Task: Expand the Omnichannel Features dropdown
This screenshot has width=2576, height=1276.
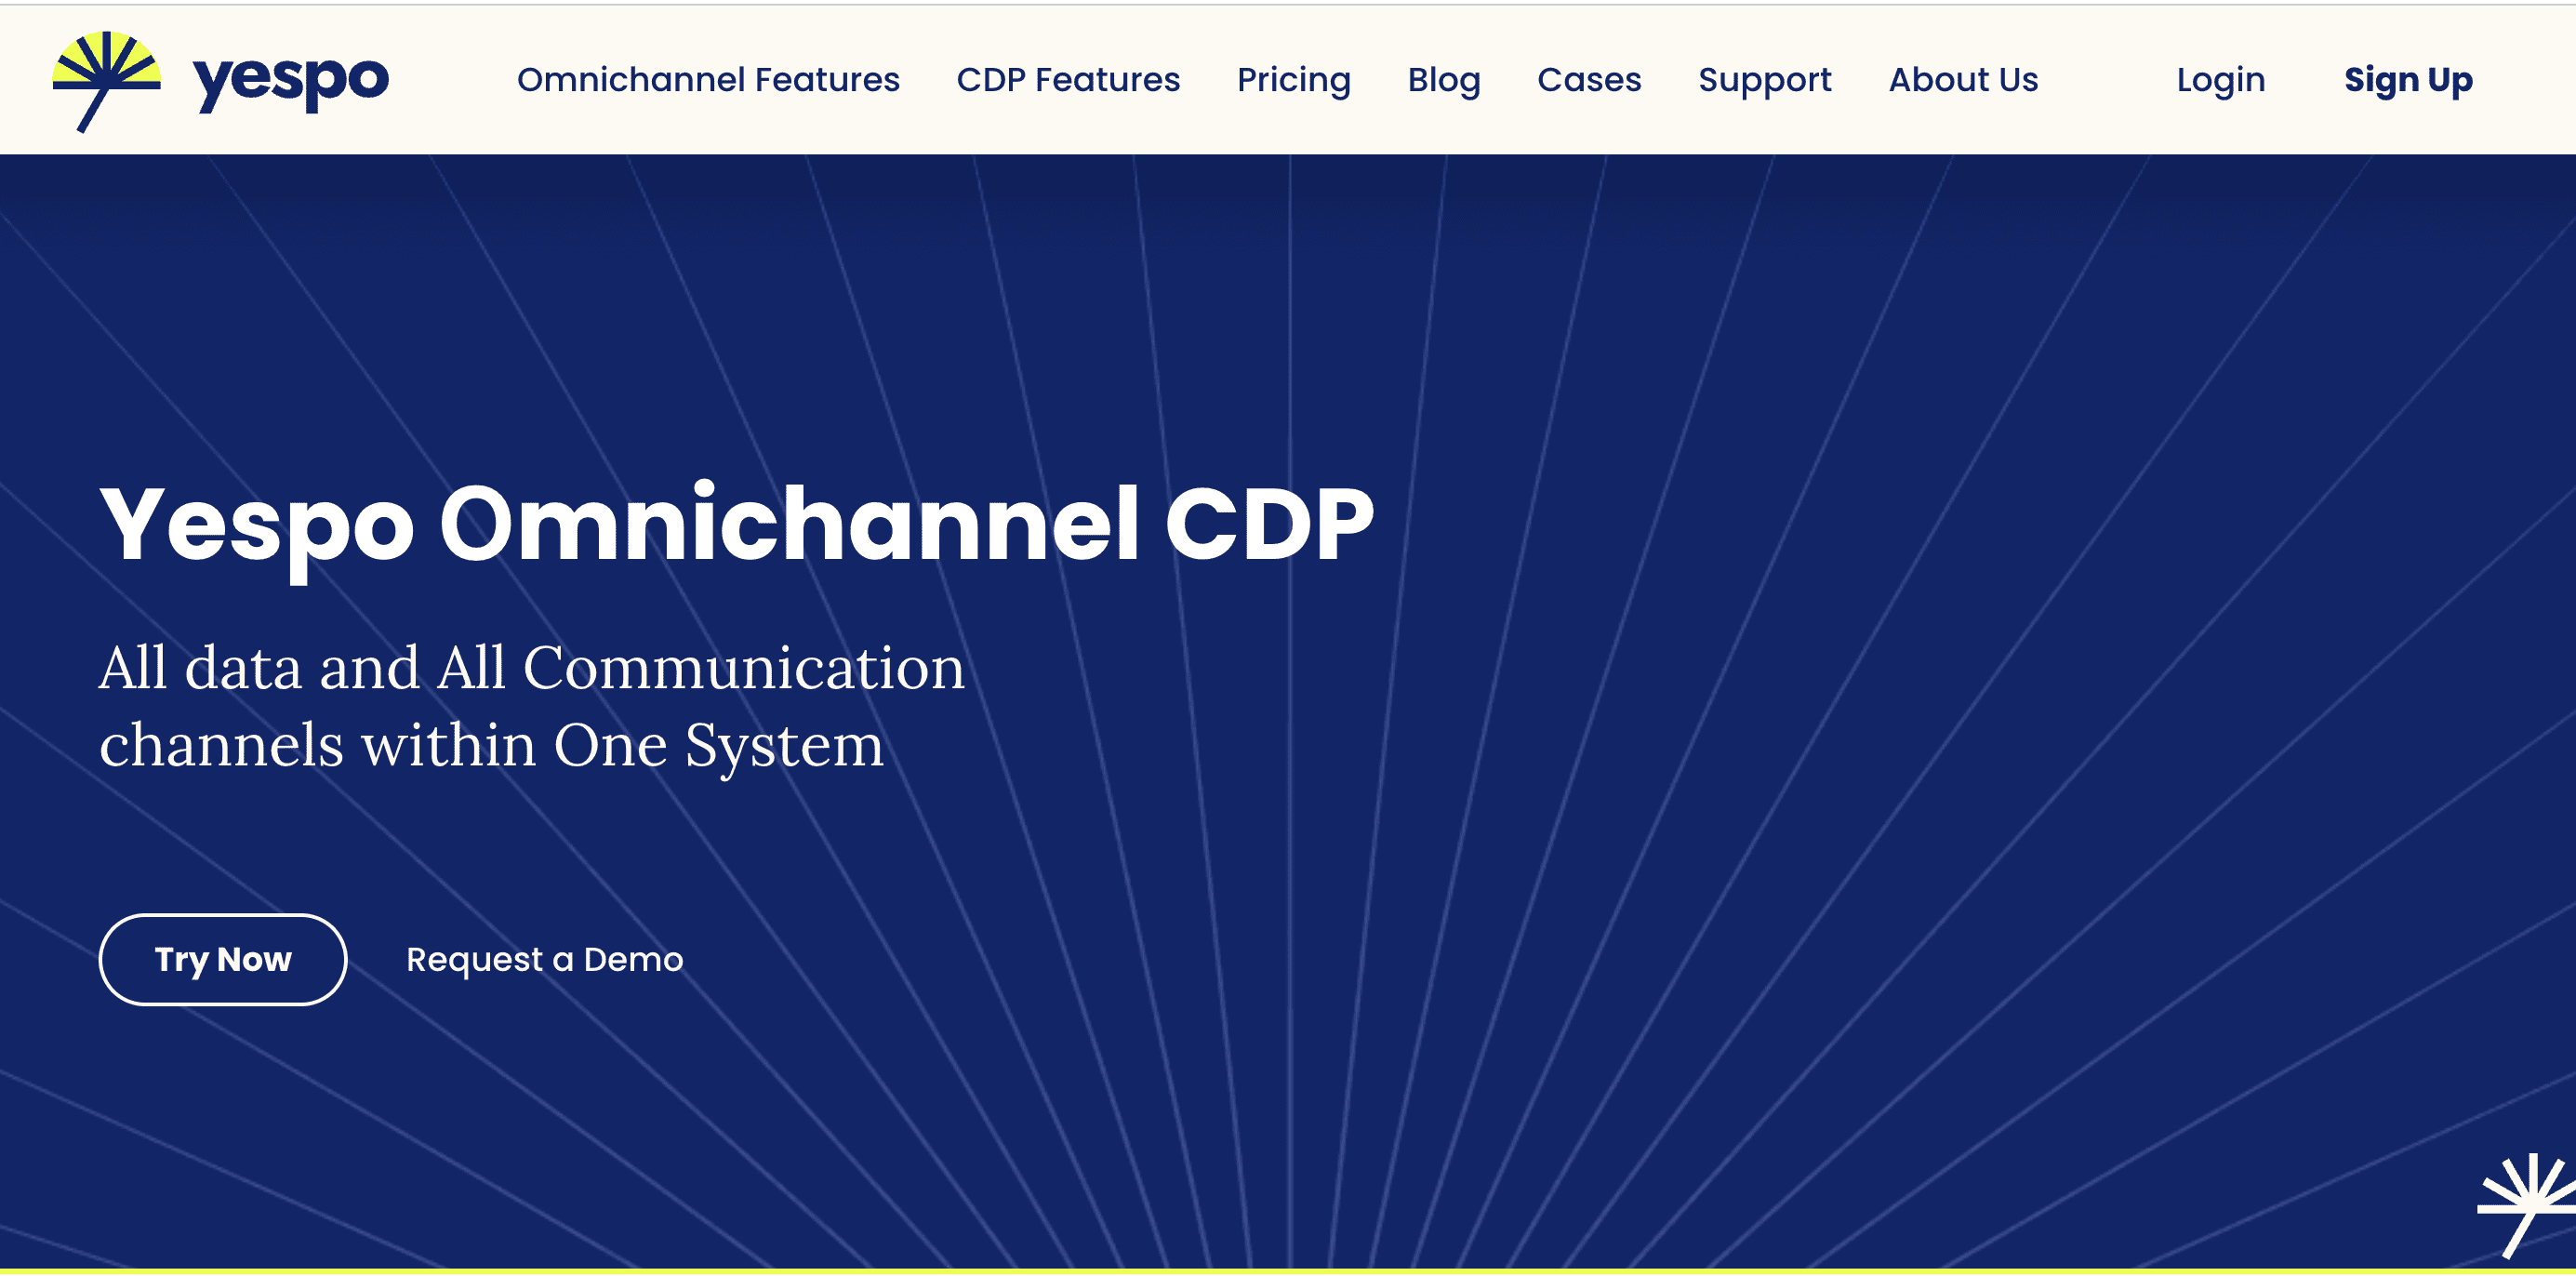Action: pos(708,77)
